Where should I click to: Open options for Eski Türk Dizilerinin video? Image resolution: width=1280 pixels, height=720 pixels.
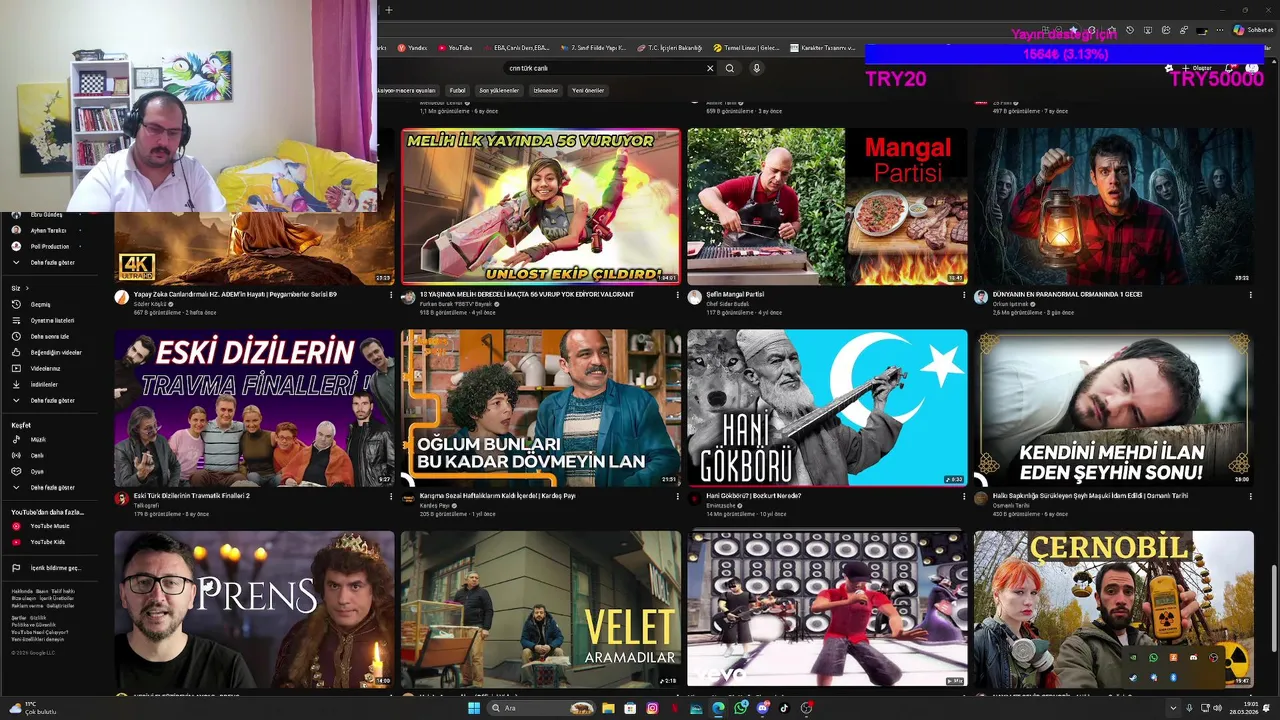(x=391, y=496)
